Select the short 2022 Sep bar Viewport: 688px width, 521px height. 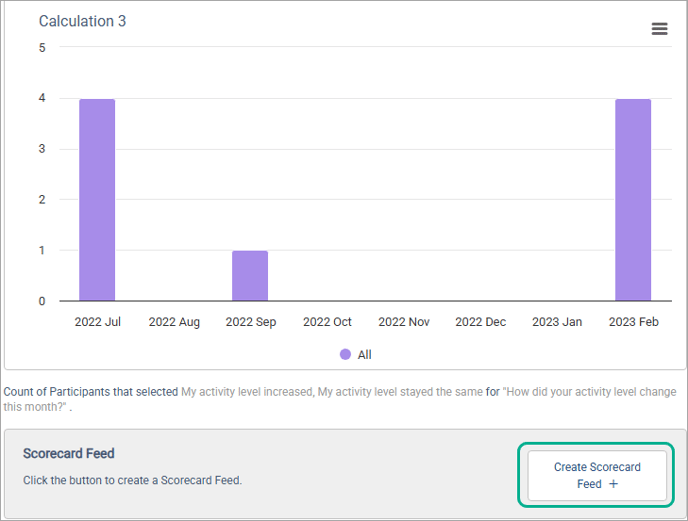250,275
